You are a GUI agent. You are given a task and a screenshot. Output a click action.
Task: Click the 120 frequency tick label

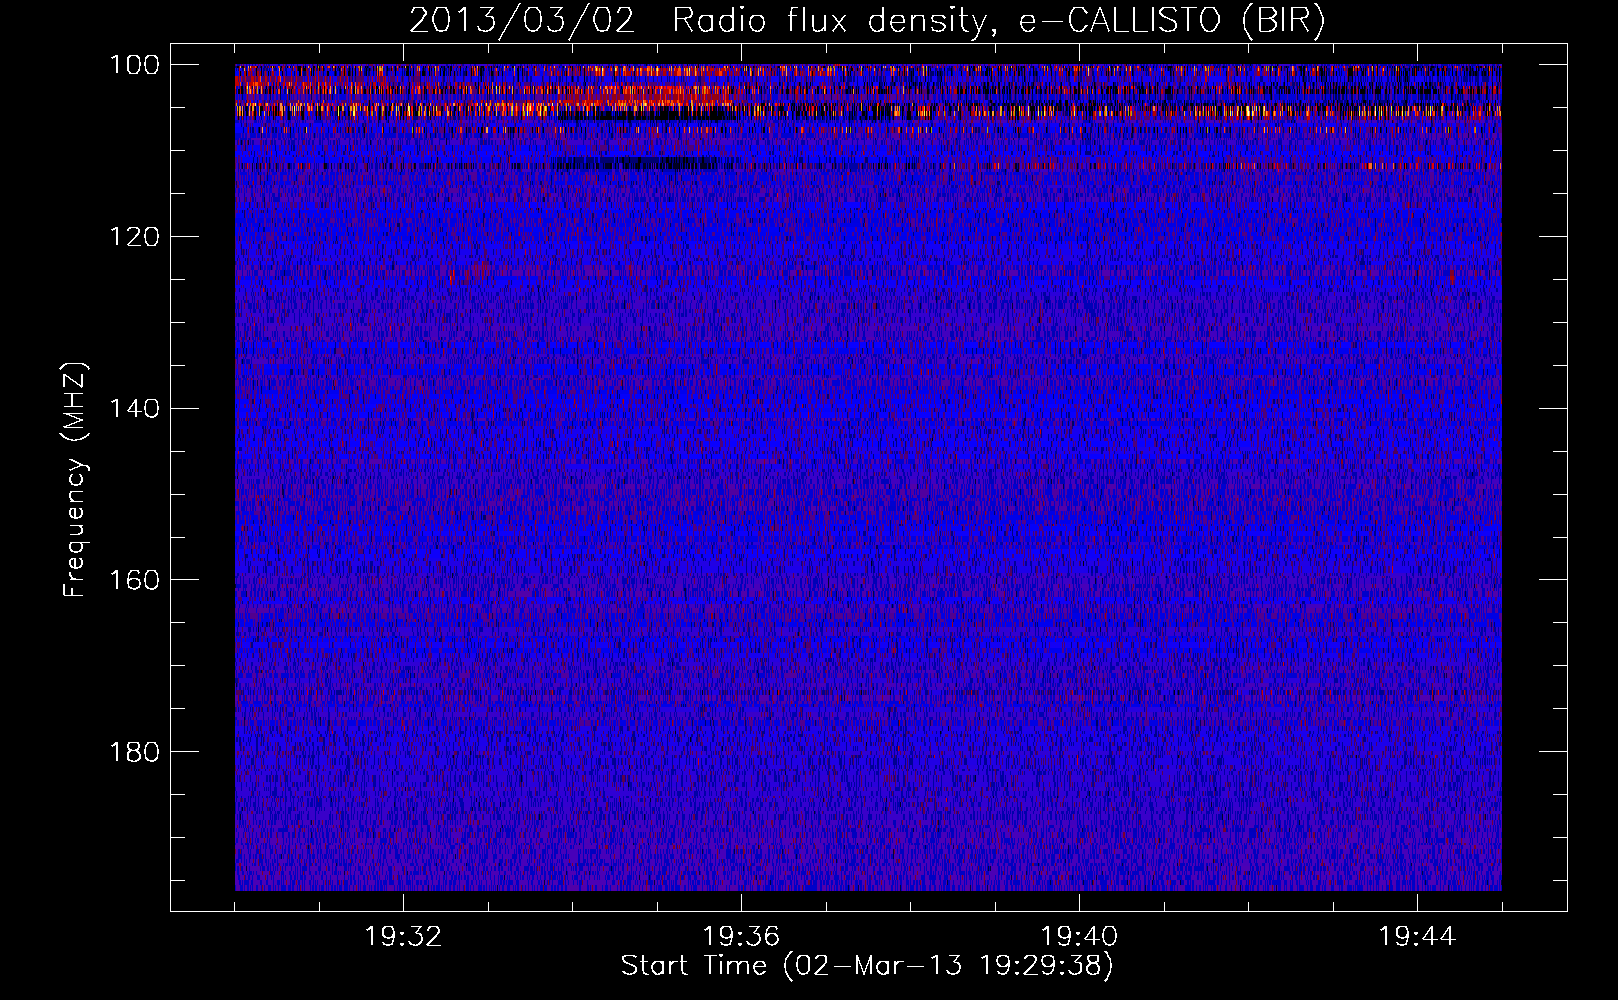134,237
